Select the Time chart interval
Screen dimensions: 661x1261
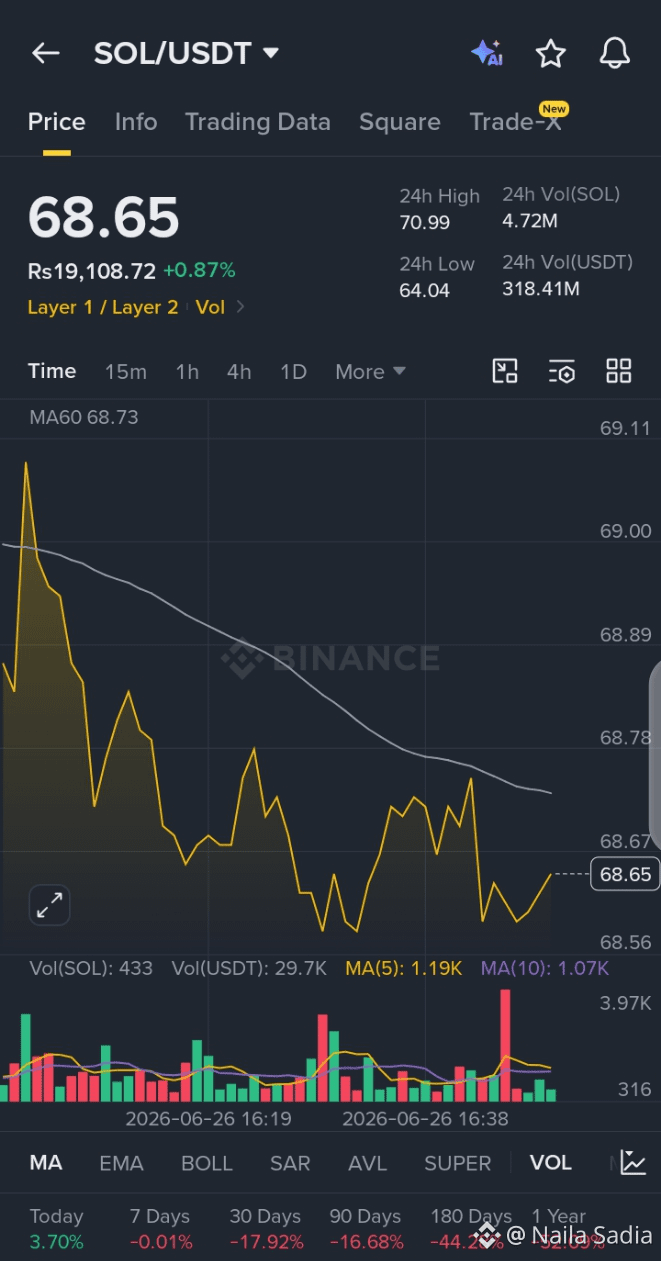pyautogui.click(x=52, y=371)
